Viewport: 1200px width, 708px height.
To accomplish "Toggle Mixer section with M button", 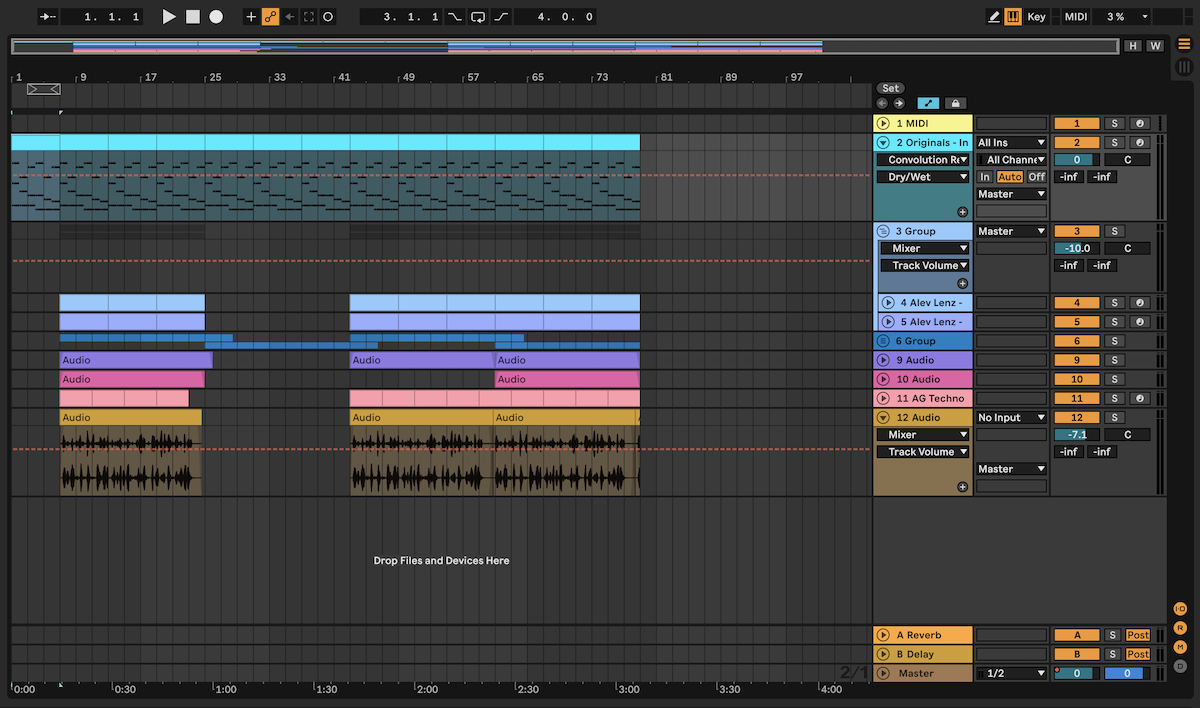I will pos(1180,647).
